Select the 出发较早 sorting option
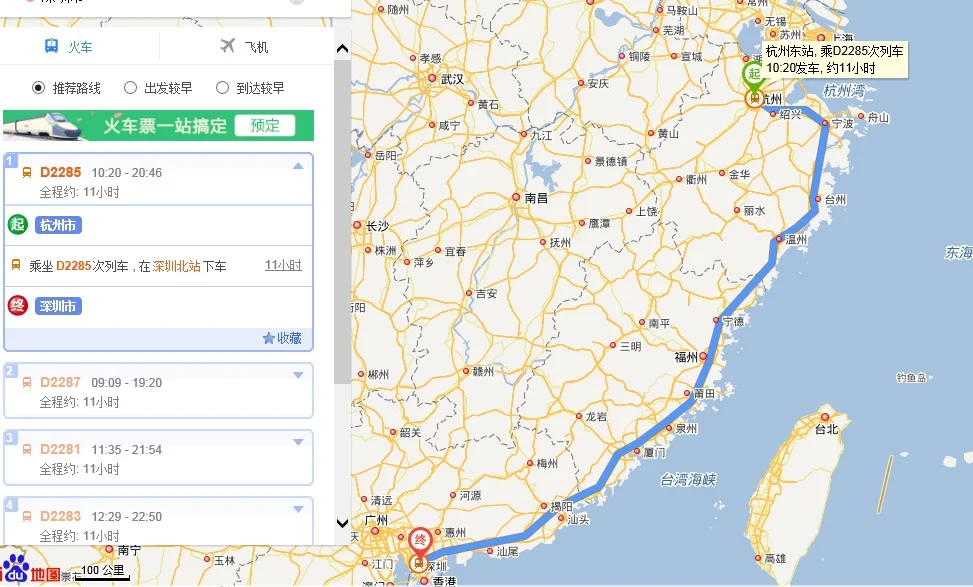This screenshot has height=587, width=973. pyautogui.click(x=129, y=86)
